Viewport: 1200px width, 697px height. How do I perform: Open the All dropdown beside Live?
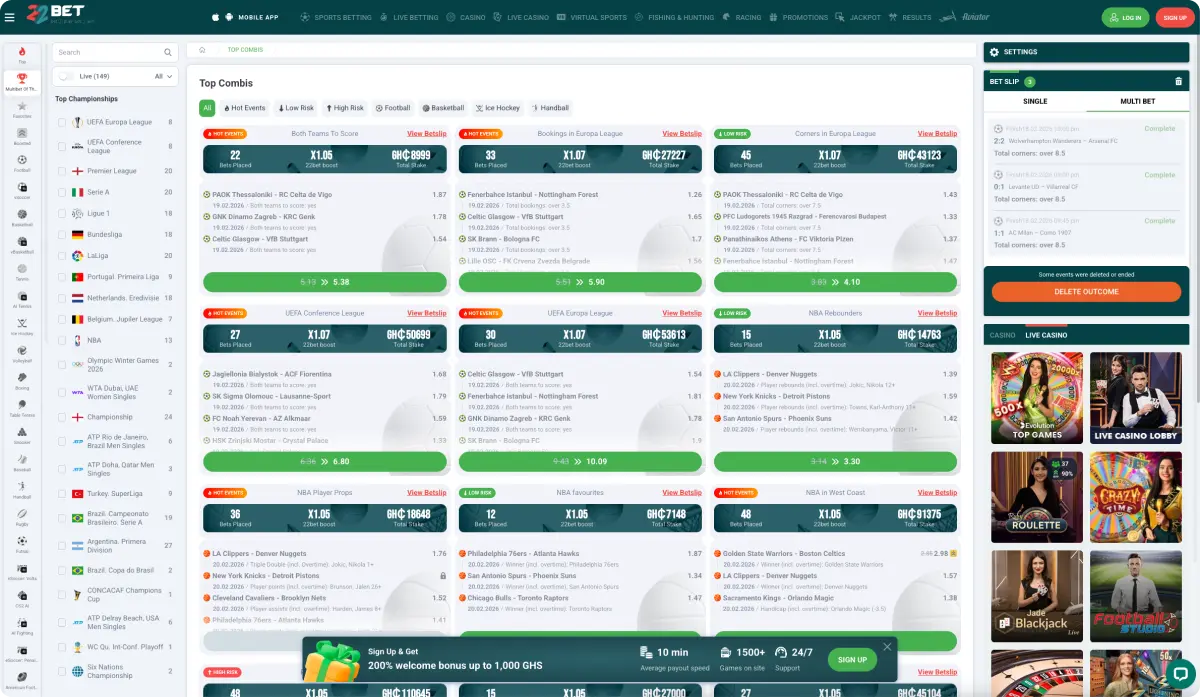[163, 76]
